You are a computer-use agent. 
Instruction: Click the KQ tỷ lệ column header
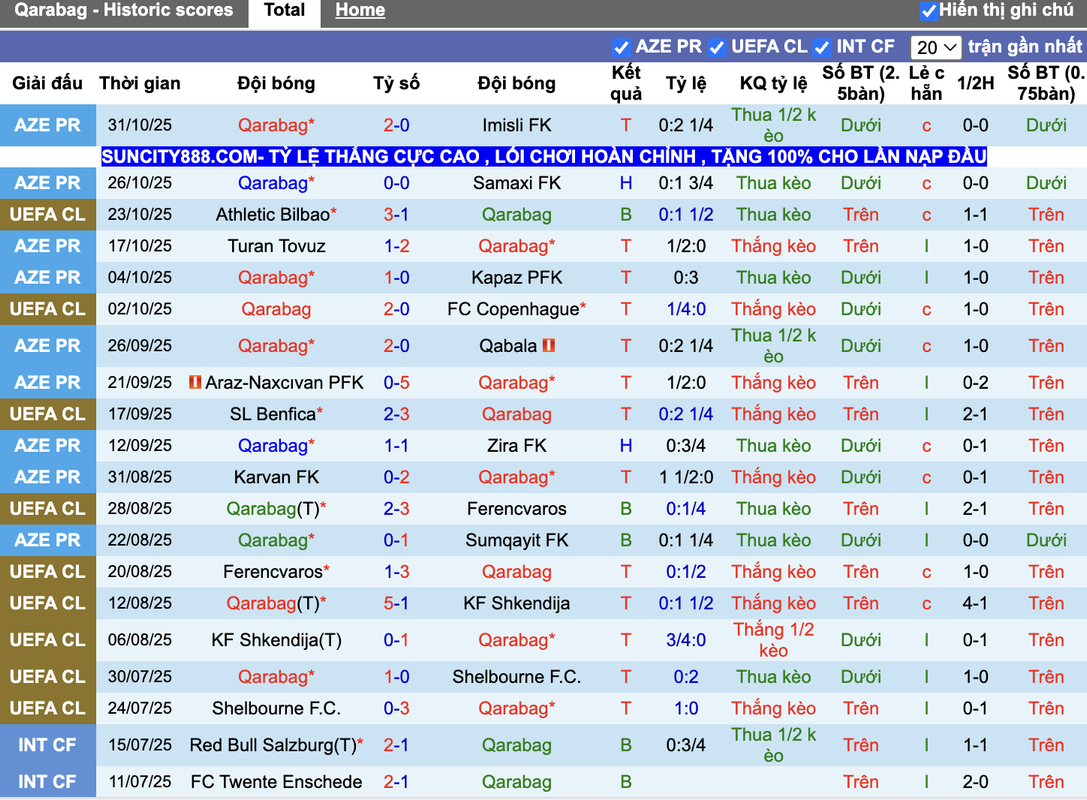774,83
